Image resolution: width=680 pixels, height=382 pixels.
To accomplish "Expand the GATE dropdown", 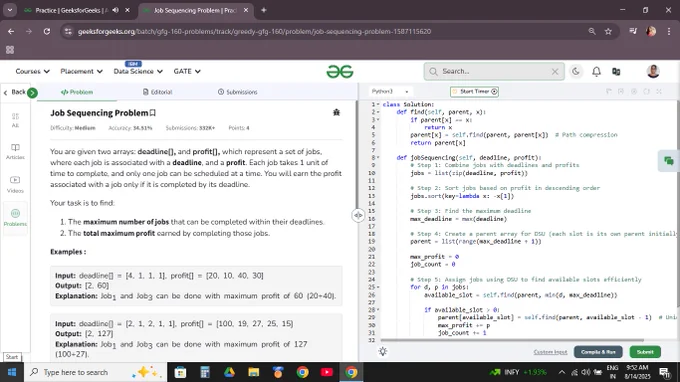I will point(187,71).
